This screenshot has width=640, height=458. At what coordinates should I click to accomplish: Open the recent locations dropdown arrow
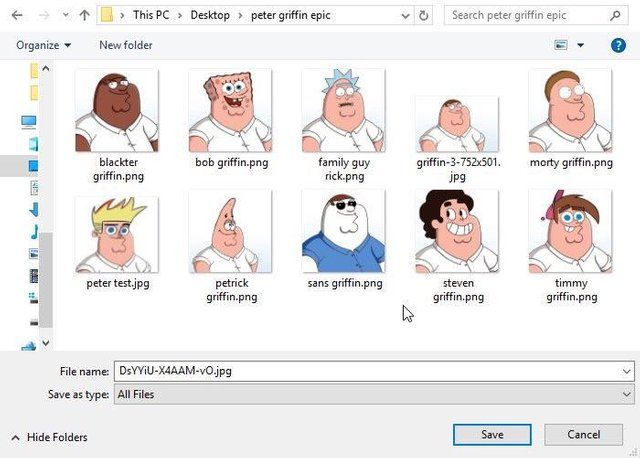tap(65, 16)
